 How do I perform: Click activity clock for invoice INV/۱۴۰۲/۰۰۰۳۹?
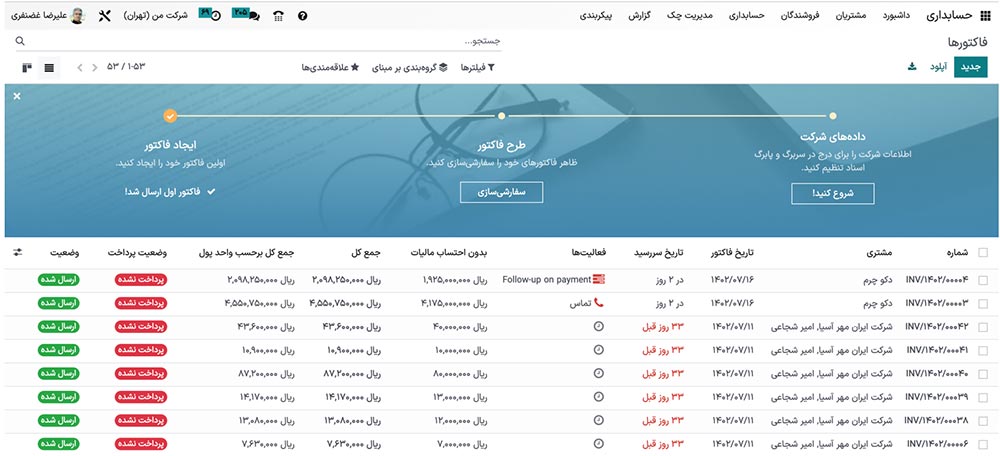point(598,397)
